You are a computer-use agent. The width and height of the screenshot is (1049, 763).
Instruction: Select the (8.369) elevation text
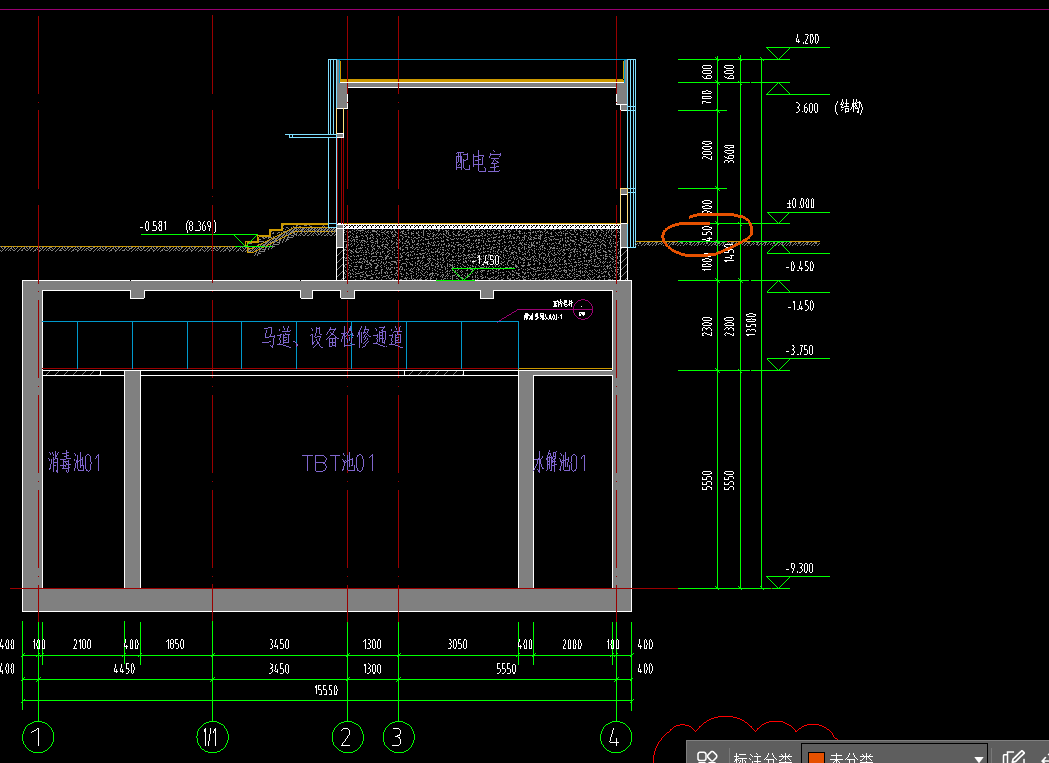(201, 226)
